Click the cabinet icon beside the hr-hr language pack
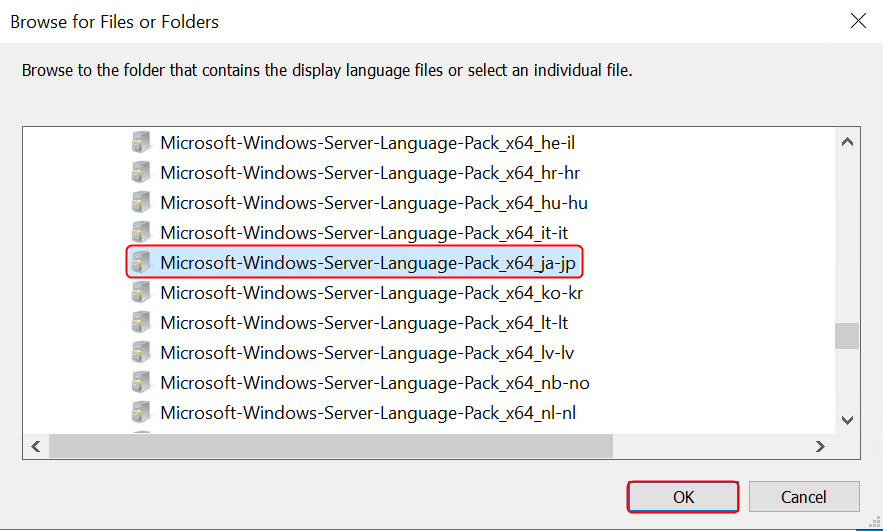 pos(141,172)
